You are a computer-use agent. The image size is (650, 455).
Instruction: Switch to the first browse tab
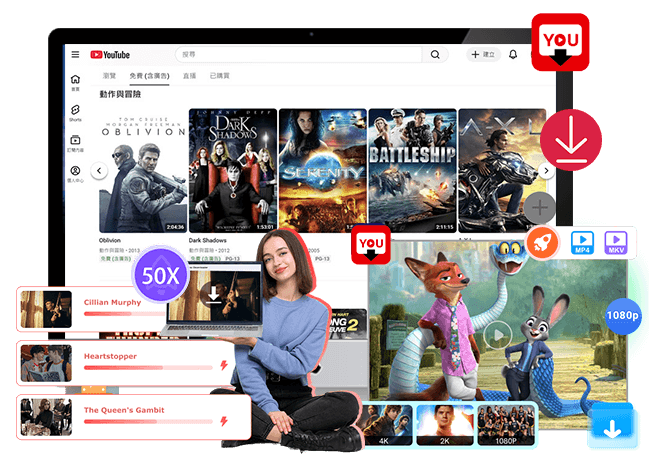(109, 76)
